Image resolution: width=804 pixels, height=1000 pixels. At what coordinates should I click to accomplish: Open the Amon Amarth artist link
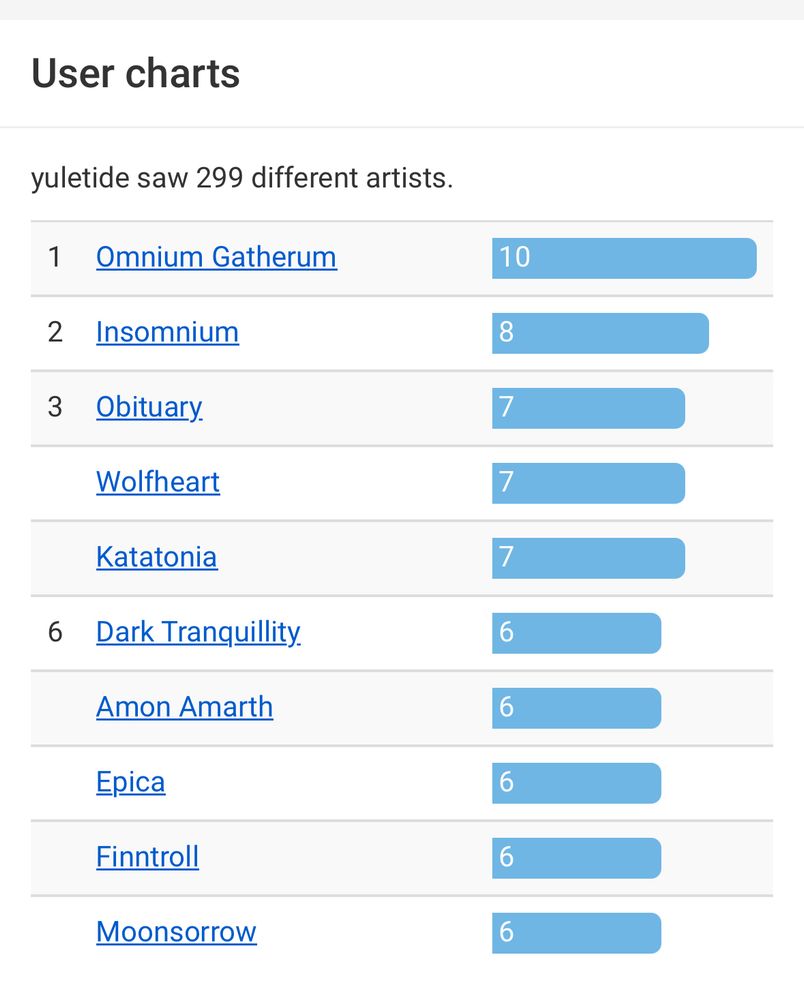point(184,707)
